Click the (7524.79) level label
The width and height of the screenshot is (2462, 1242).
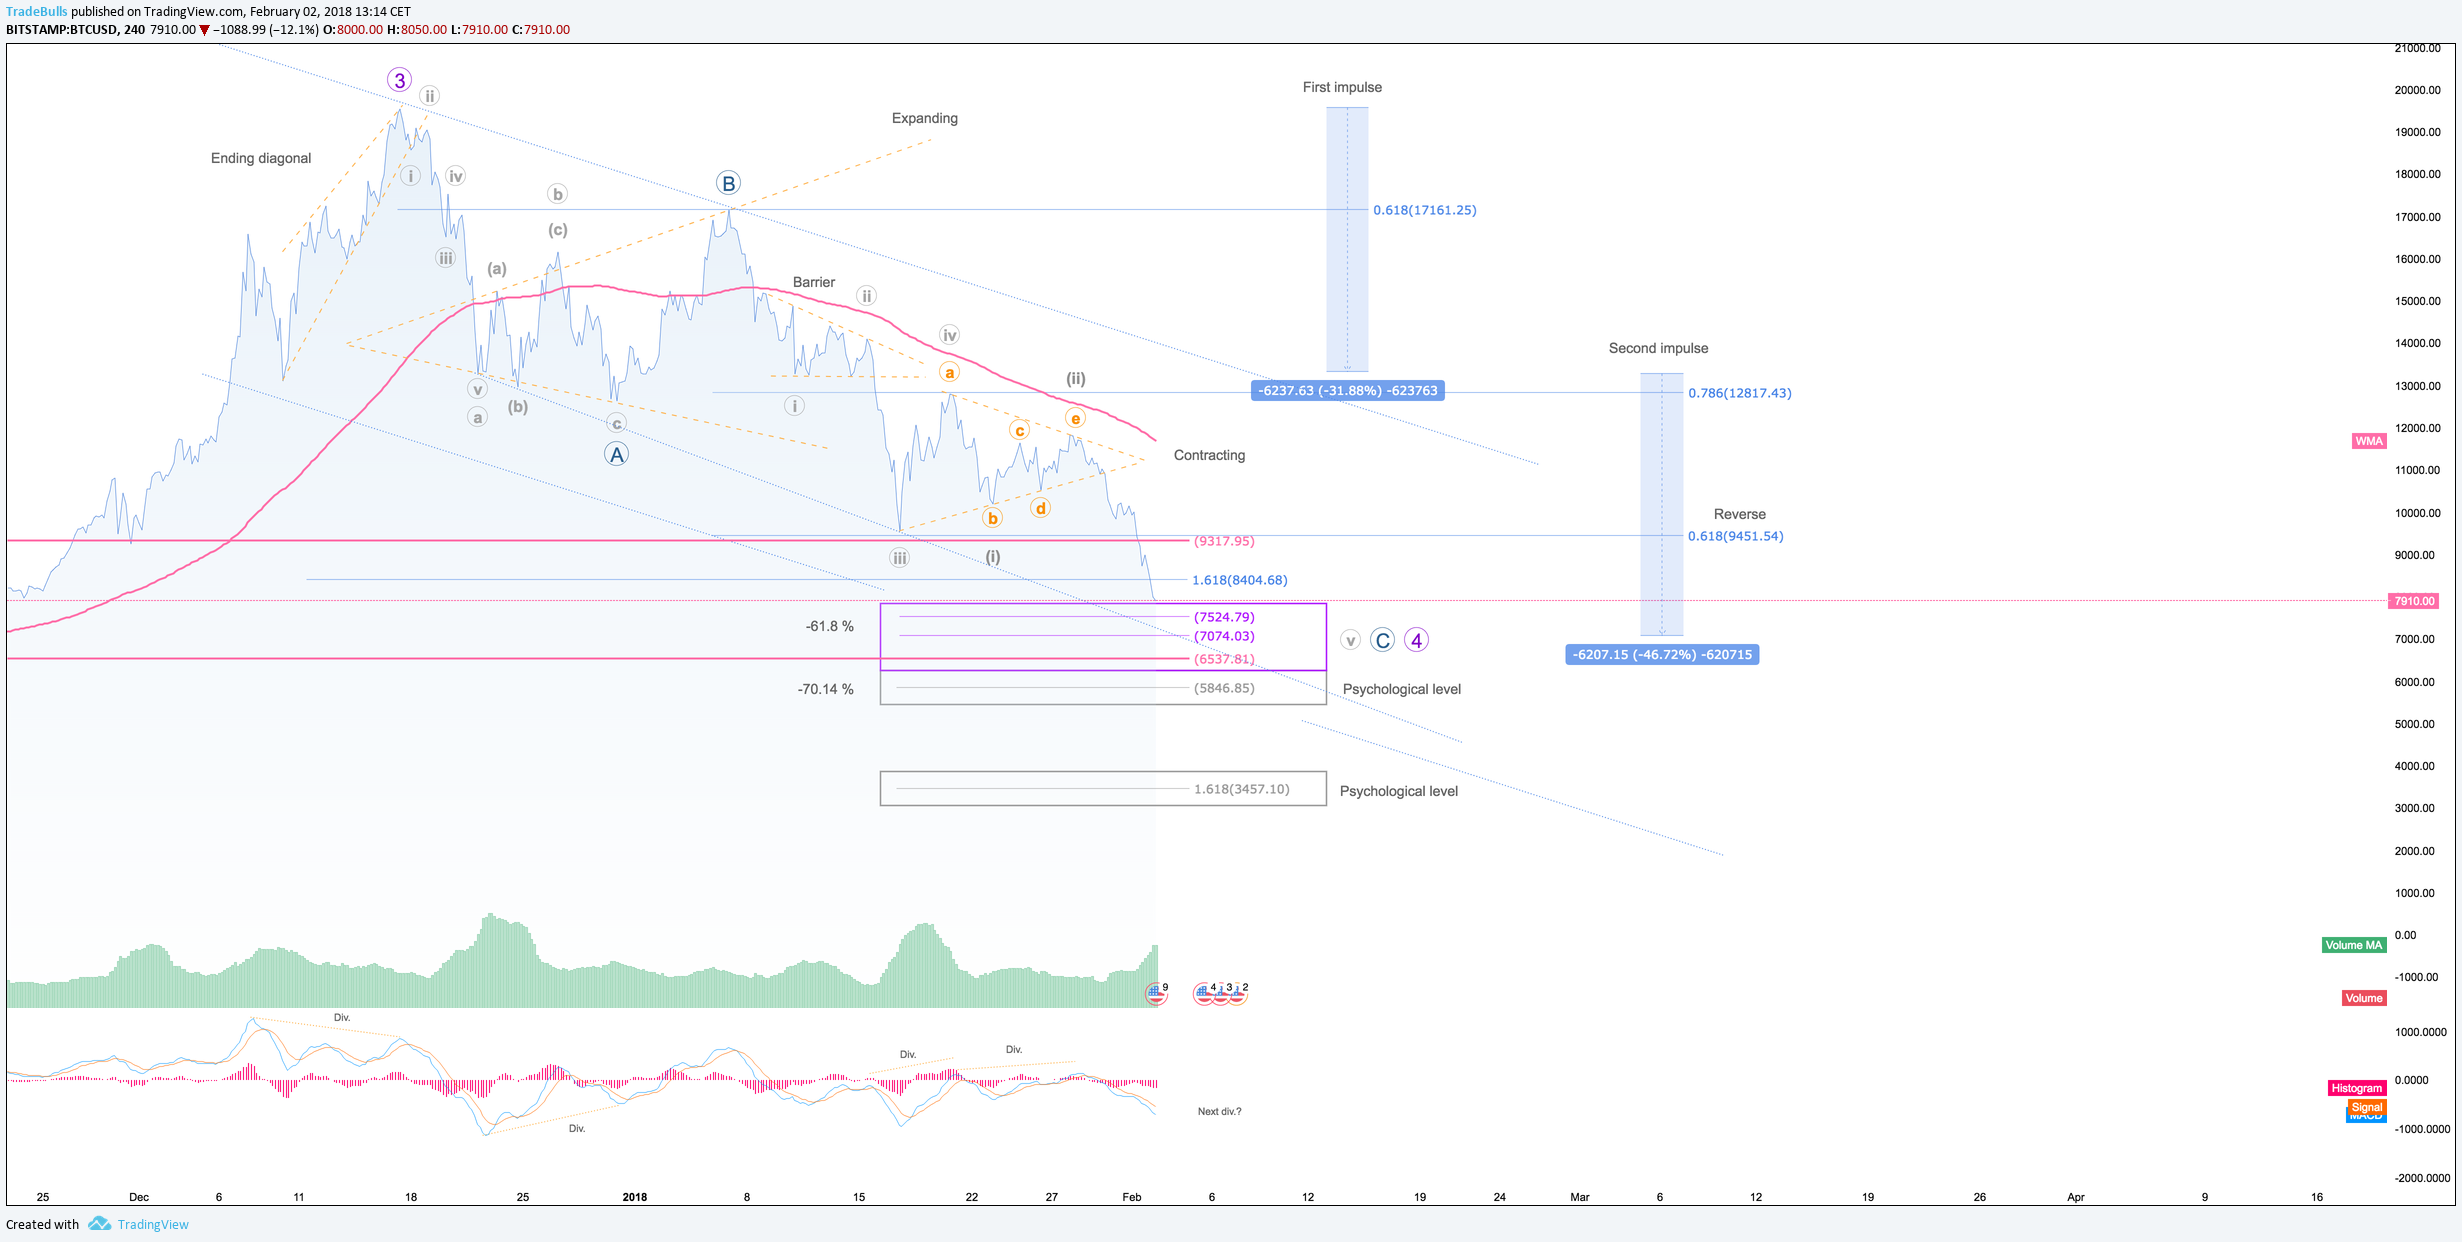[x=1224, y=617]
